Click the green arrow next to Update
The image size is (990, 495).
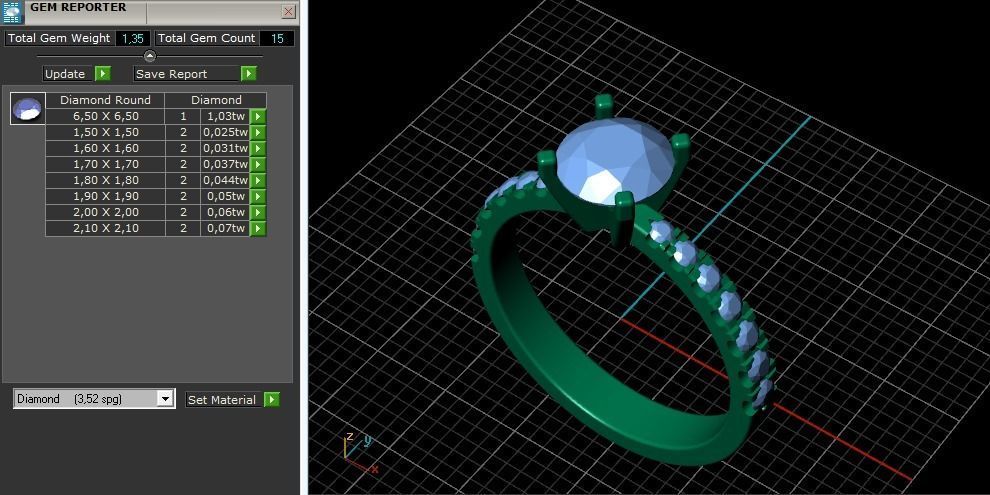(103, 74)
